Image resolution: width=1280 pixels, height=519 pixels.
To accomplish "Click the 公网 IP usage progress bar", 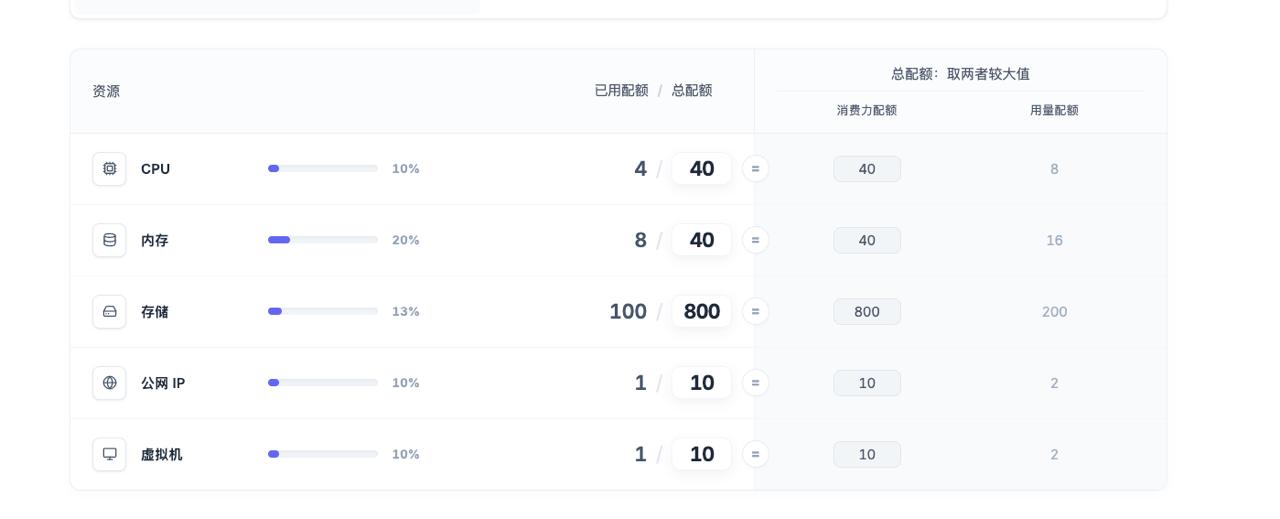I will [x=323, y=383].
